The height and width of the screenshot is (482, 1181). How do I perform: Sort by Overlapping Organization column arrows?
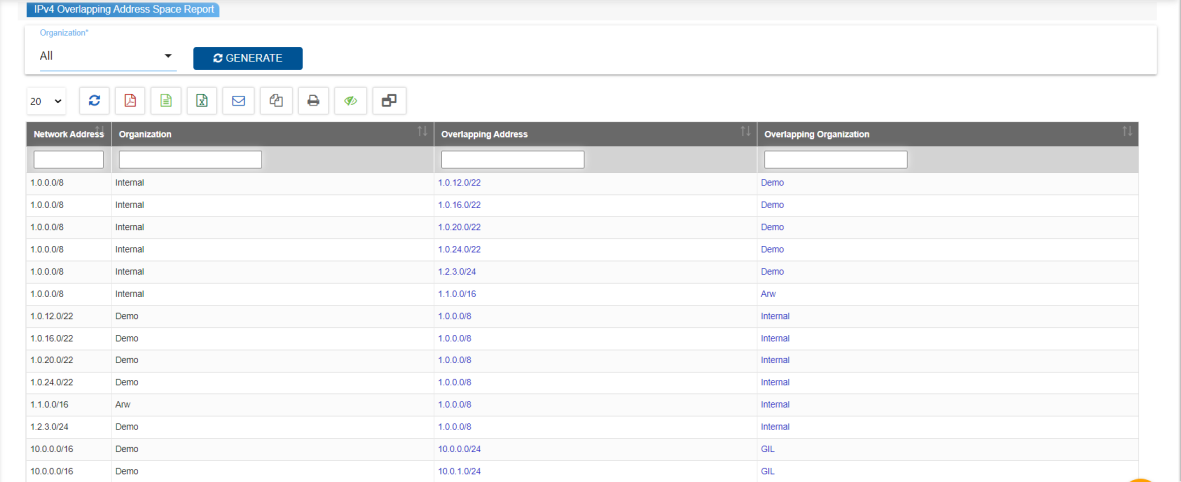[1127, 132]
